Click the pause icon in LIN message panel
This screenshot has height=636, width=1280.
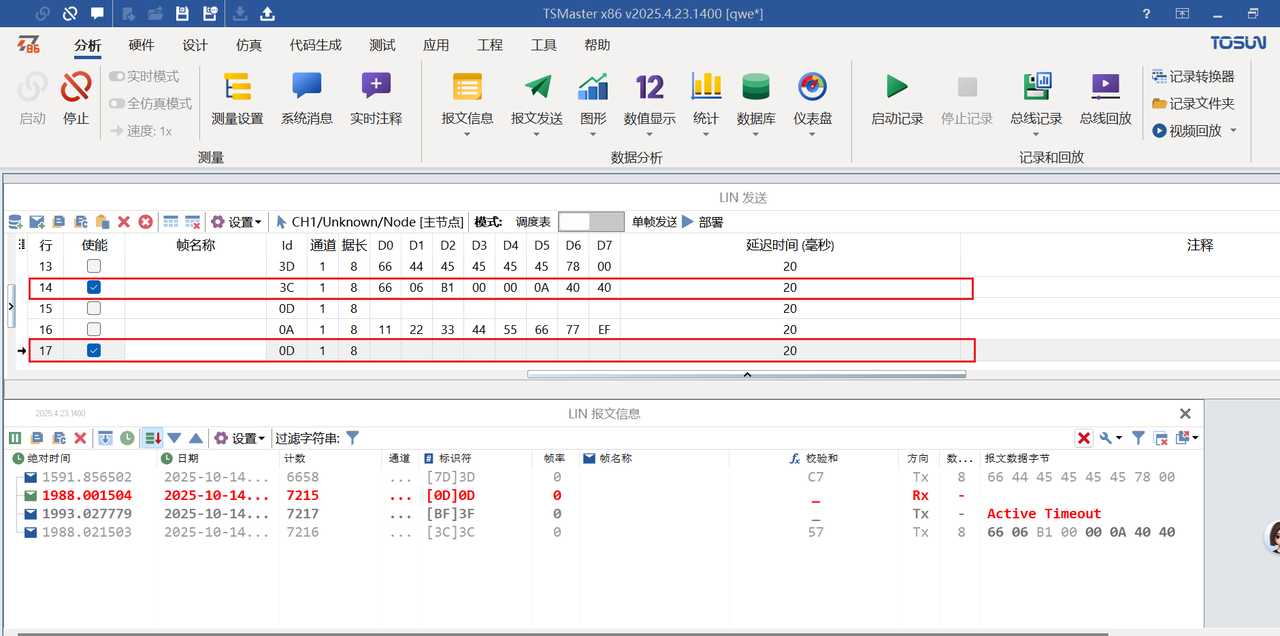(x=15, y=437)
